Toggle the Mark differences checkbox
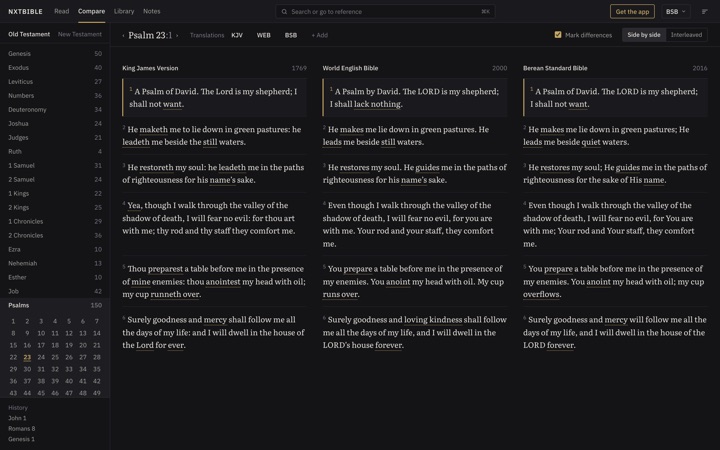720x450 pixels. (x=558, y=35)
